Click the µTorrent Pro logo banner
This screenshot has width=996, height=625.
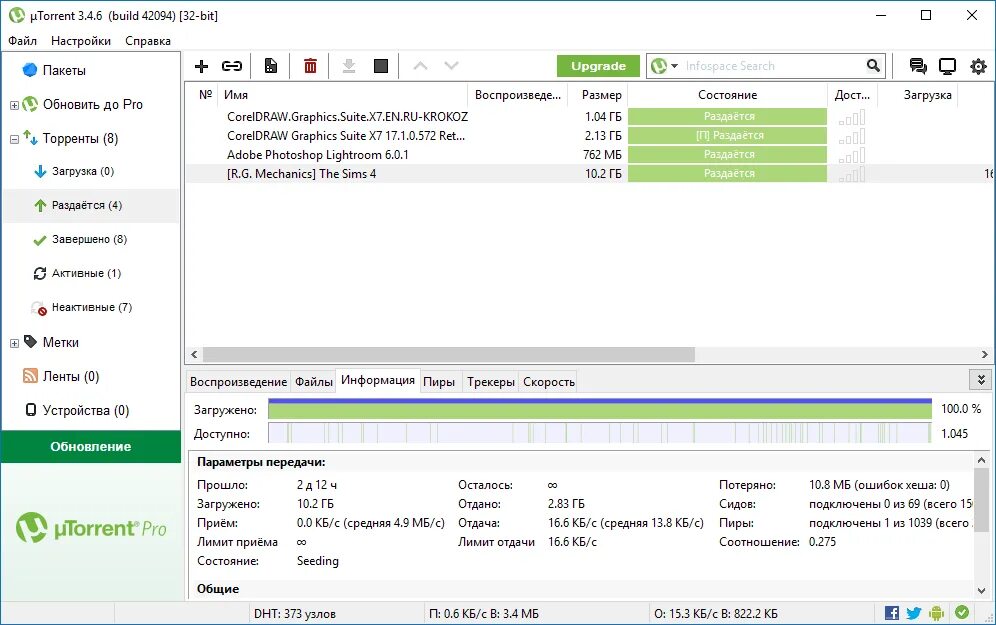tap(91, 528)
